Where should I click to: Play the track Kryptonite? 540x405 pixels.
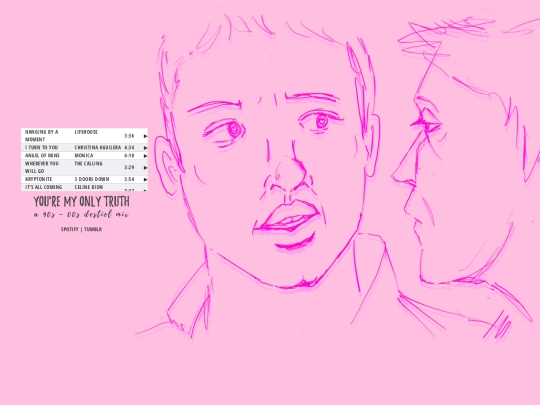pyautogui.click(x=145, y=179)
